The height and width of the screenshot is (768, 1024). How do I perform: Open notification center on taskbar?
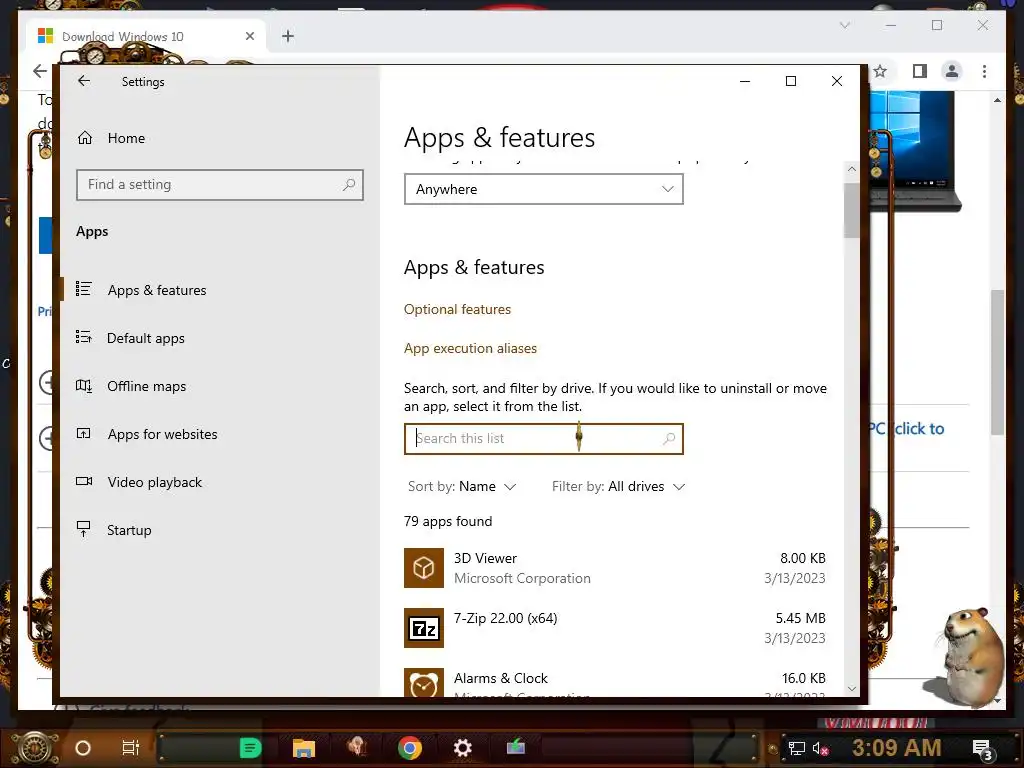982,750
